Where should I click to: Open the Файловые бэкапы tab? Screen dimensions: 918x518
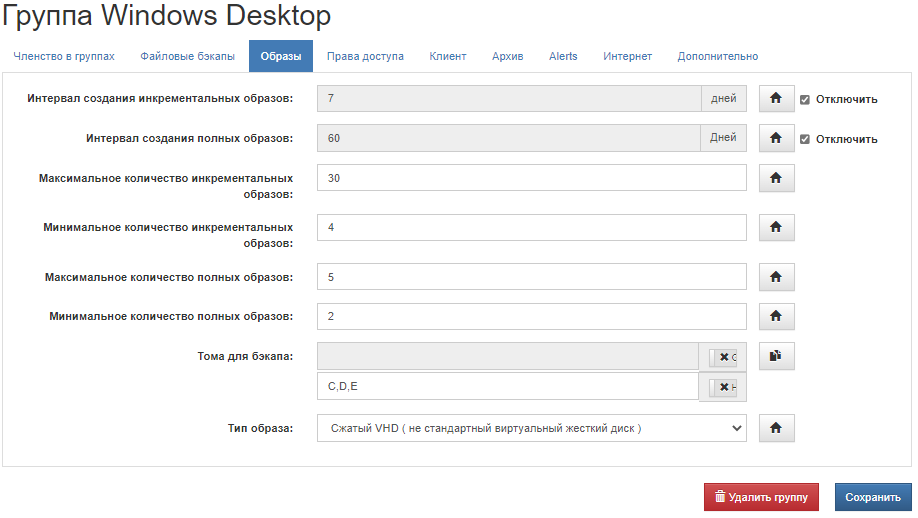pyautogui.click(x=187, y=56)
